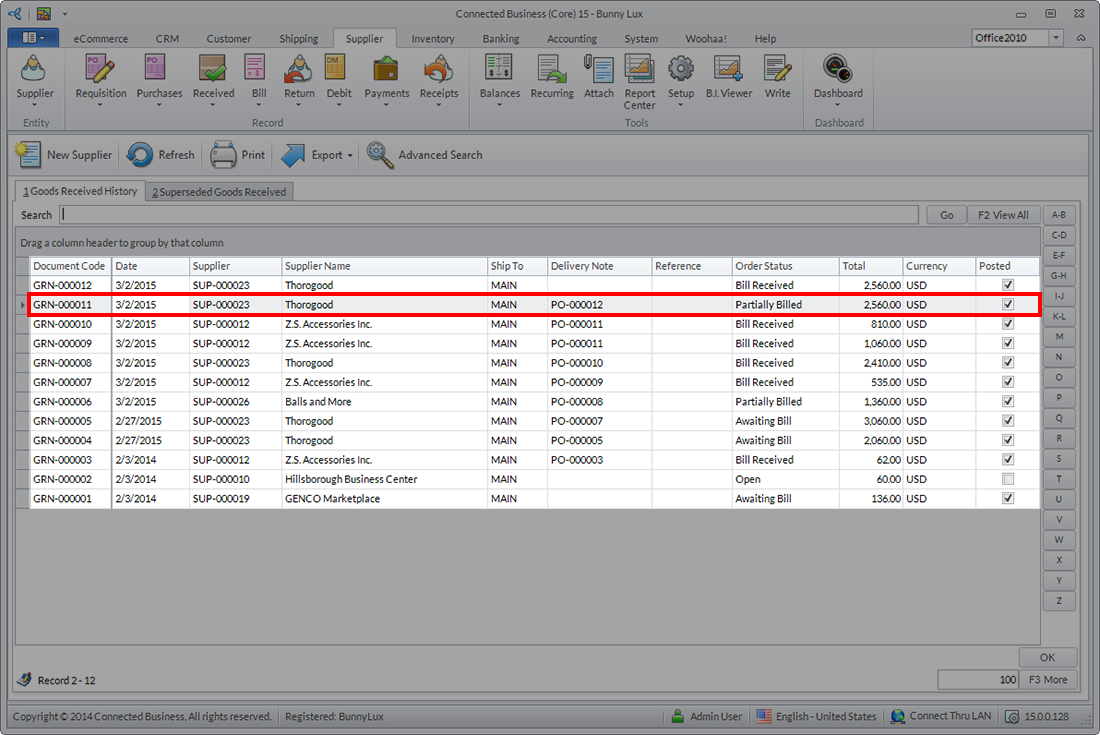The width and height of the screenshot is (1100, 735).
Task: Click into the Search text field
Action: click(488, 215)
